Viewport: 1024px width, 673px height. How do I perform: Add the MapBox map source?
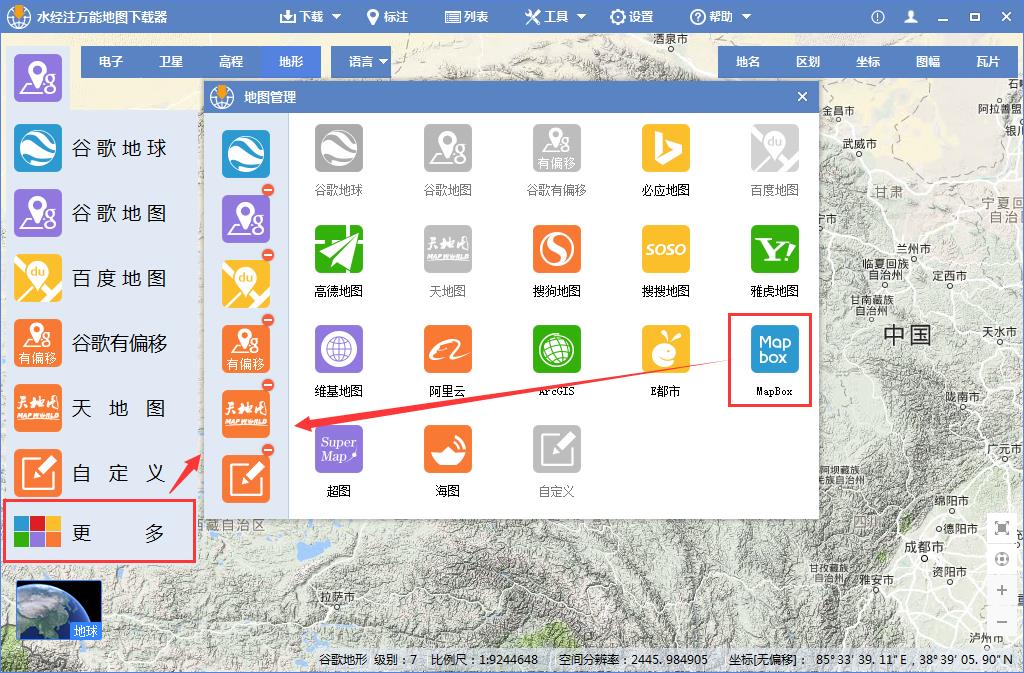click(775, 349)
